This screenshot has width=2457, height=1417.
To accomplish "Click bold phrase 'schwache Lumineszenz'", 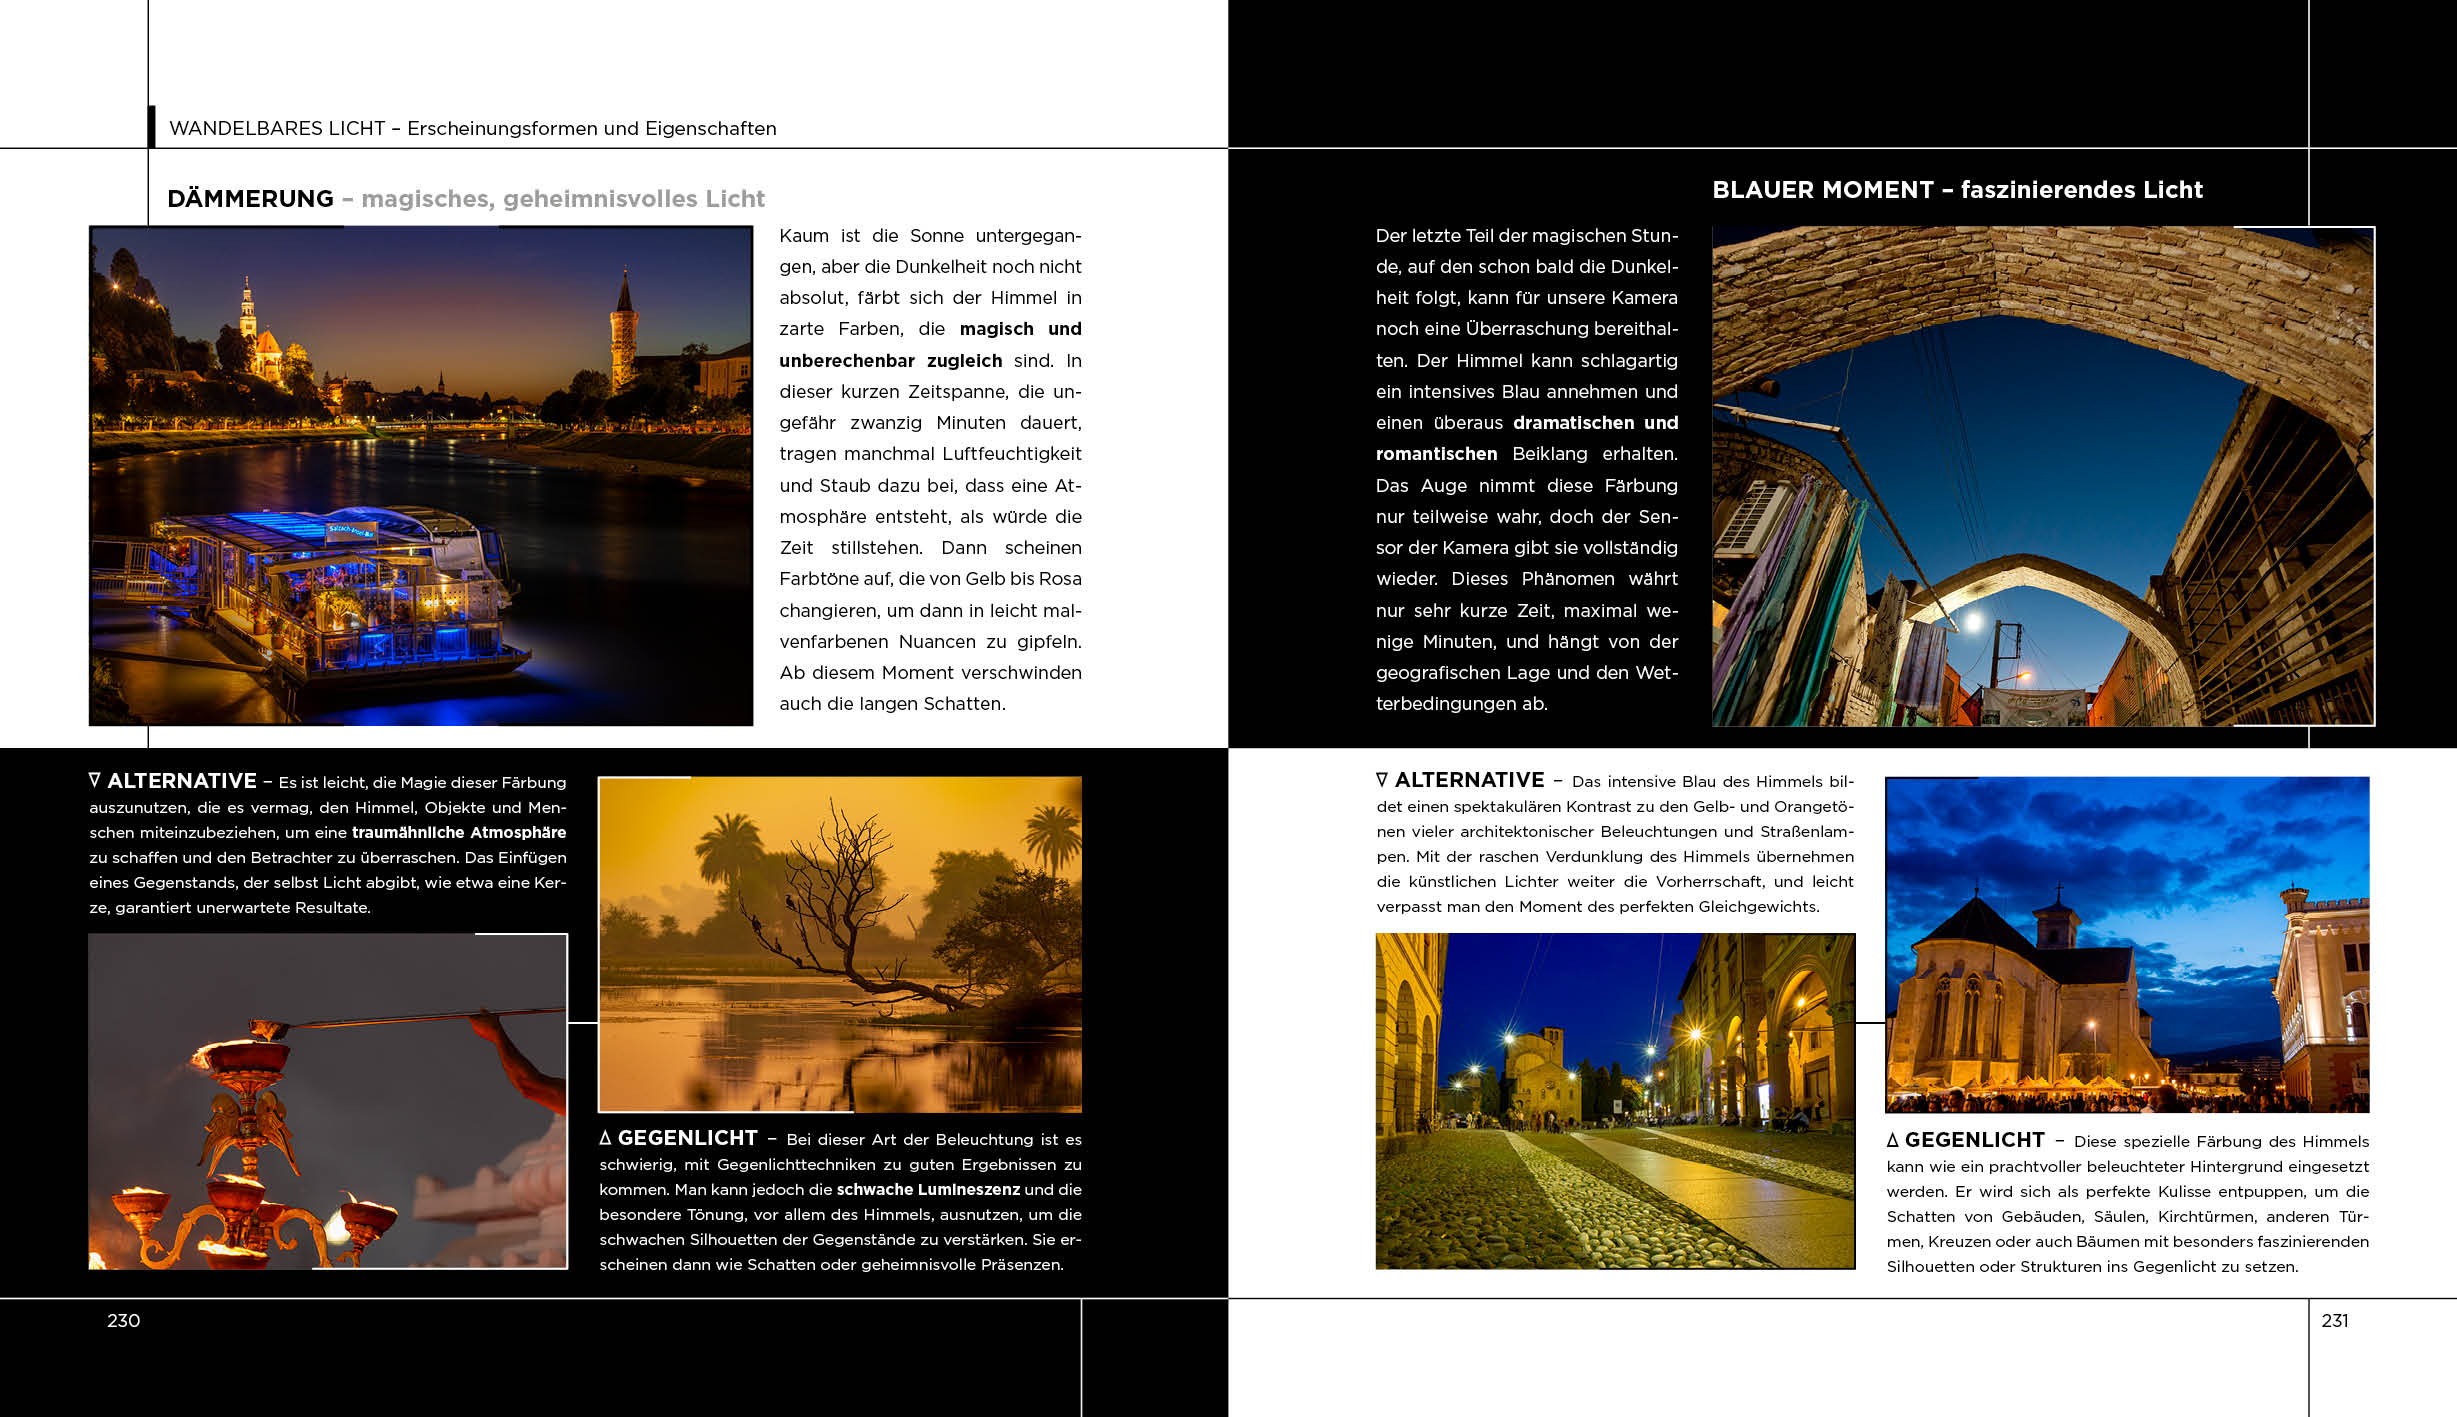I will [928, 1189].
